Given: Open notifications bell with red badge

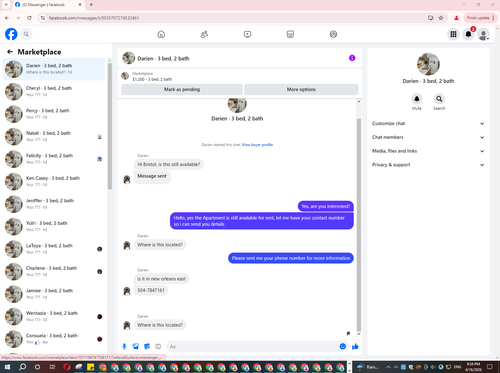Looking at the screenshot, I should pos(468,34).
